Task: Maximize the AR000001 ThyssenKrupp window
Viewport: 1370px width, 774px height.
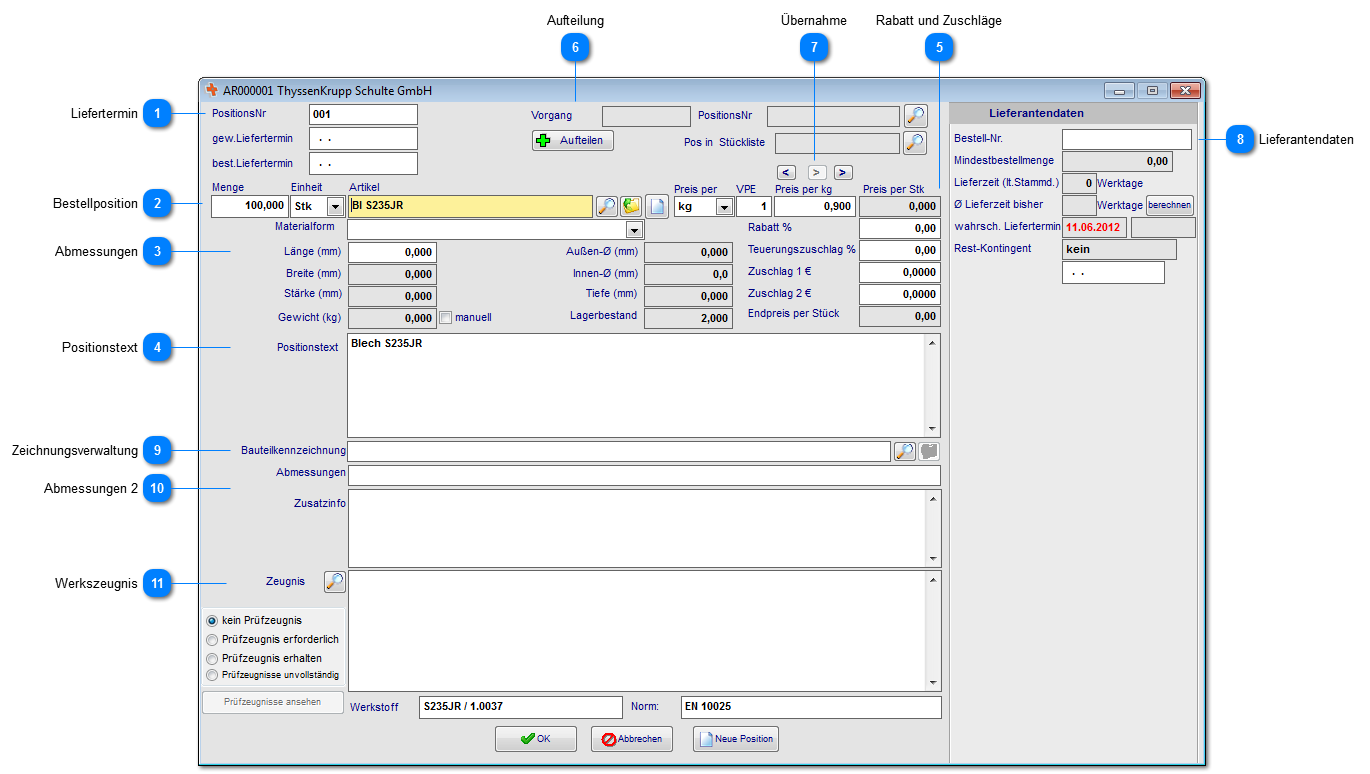Action: pos(1152,90)
